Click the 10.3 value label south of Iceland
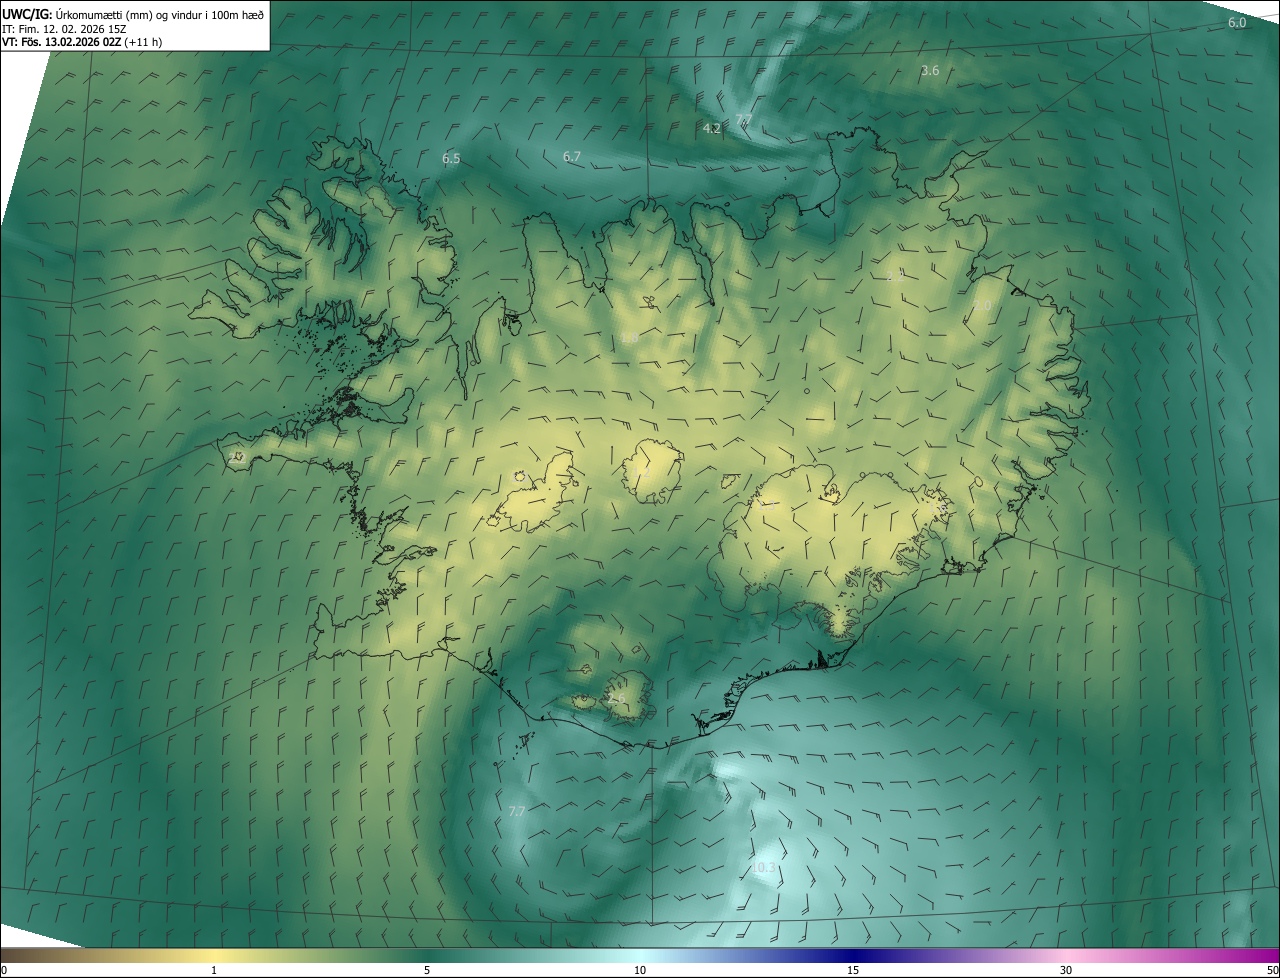 (763, 868)
